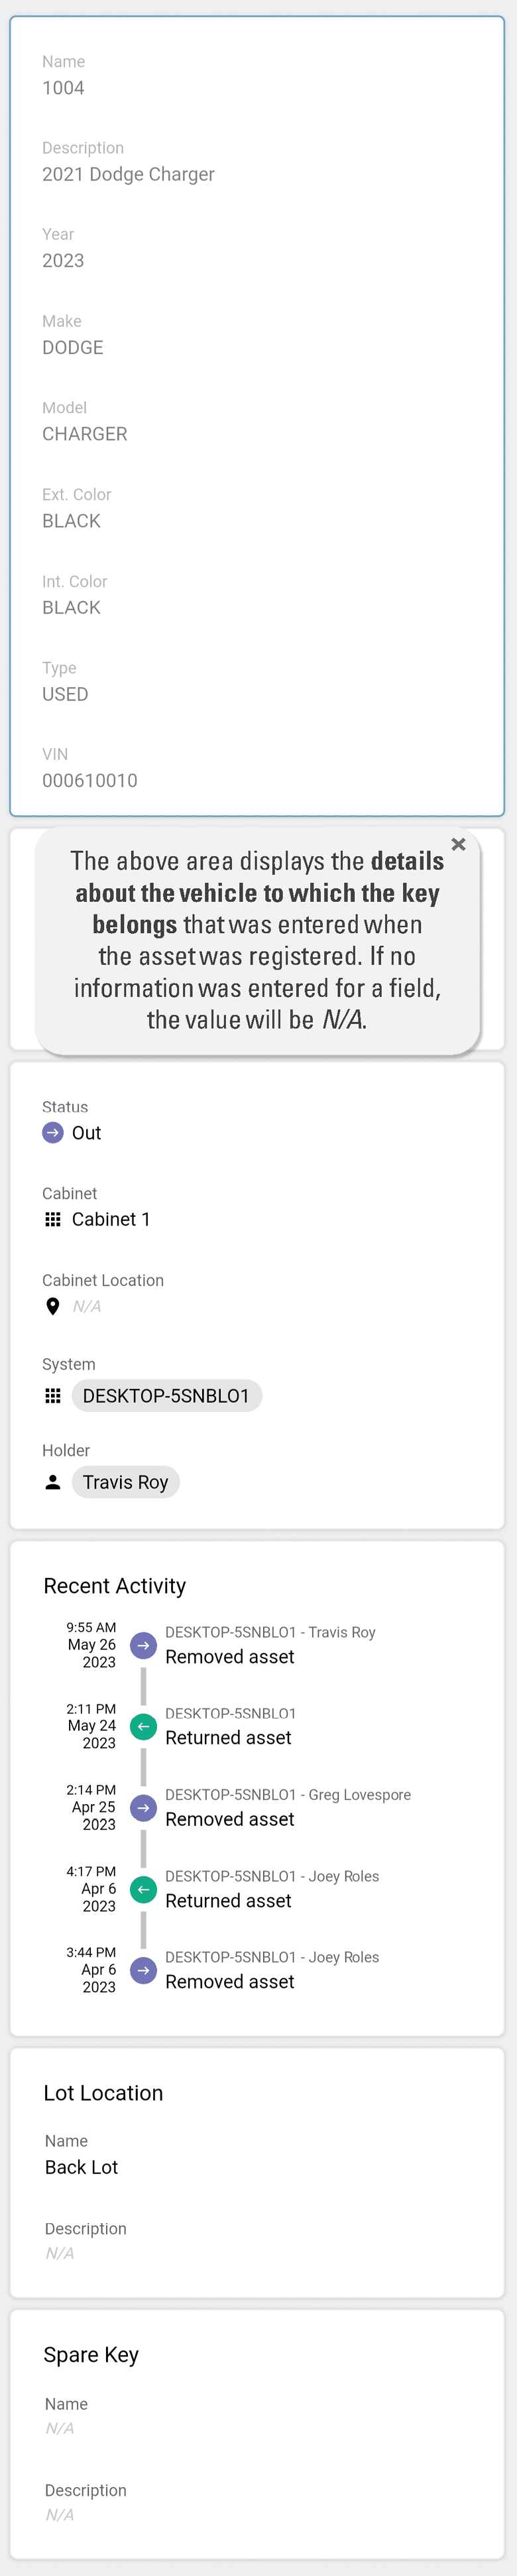Select the Travis Roy holder chip
517x2576 pixels.
(x=125, y=1482)
